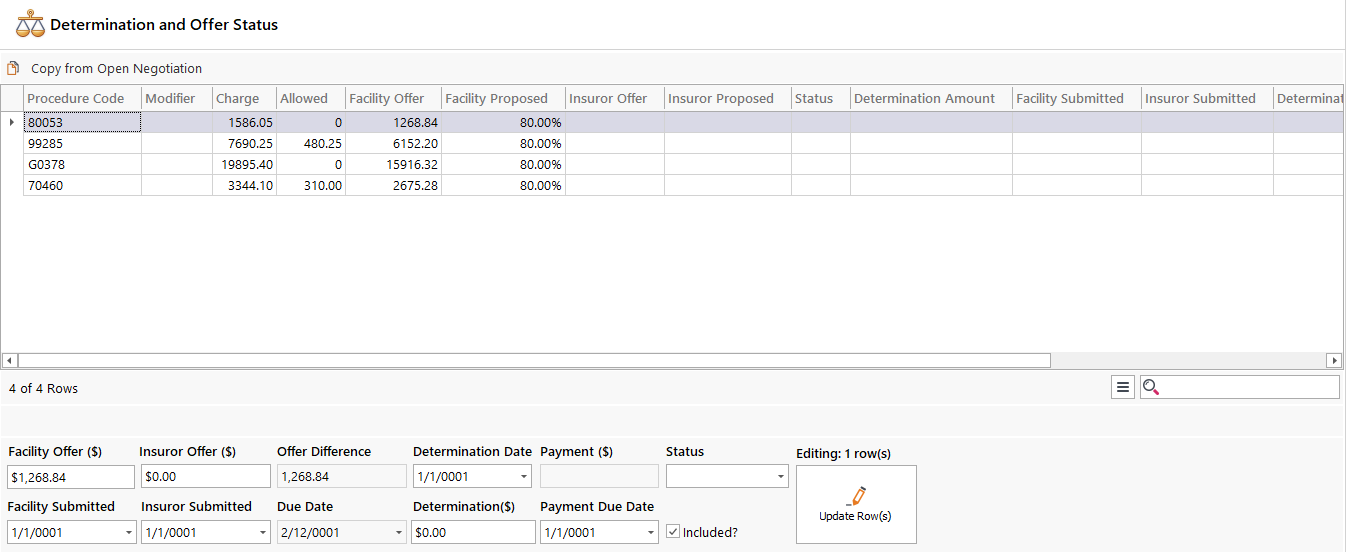
Task: Click the grid options hamburger menu icon
Action: (x=1123, y=388)
